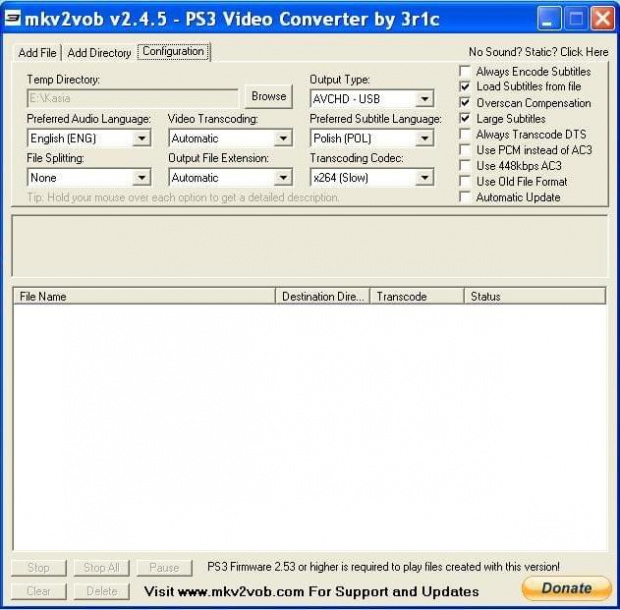Expand Transcoding Codec dropdown x264 (Slow)

[372, 178]
